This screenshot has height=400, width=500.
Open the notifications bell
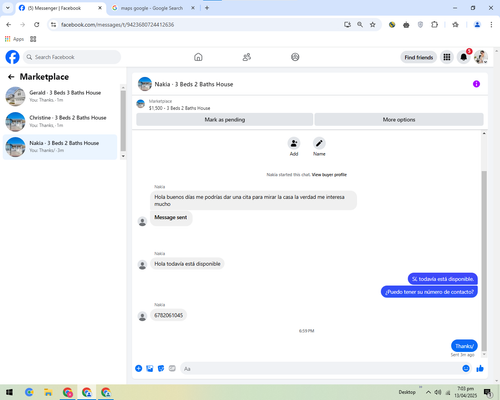463,57
